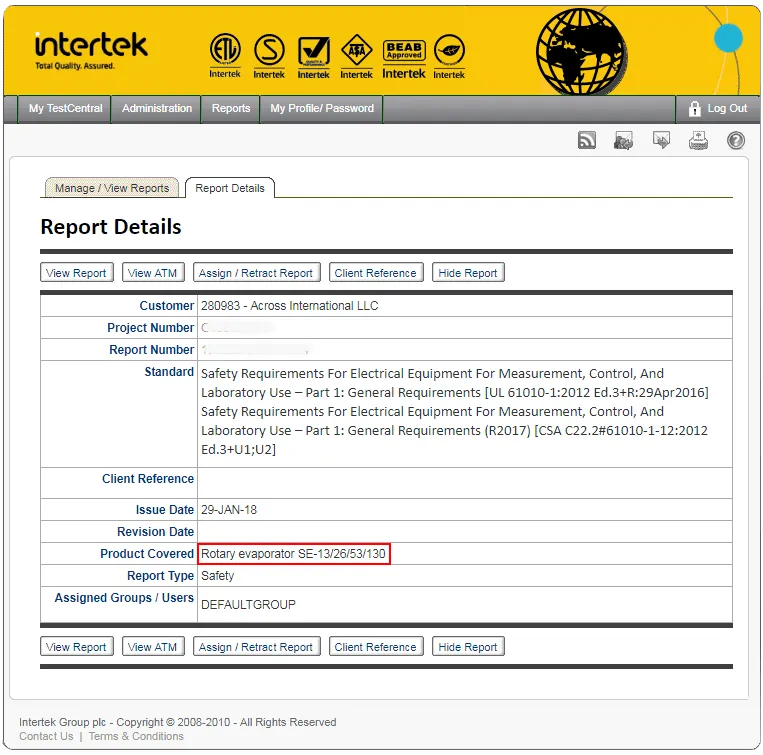
Task: Click the S certification mark icon
Action: (x=269, y=56)
